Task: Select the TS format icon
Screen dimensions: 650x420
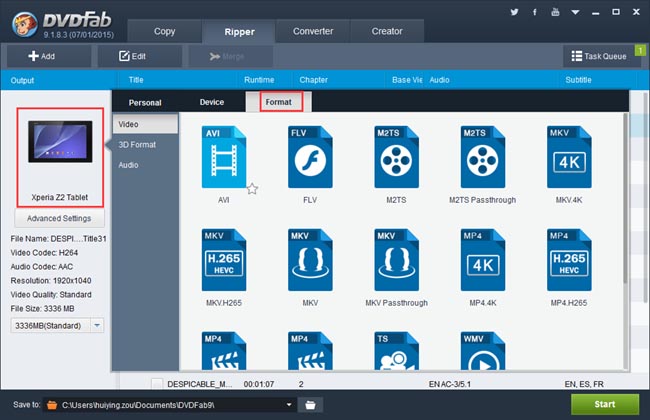Action: coord(396,351)
